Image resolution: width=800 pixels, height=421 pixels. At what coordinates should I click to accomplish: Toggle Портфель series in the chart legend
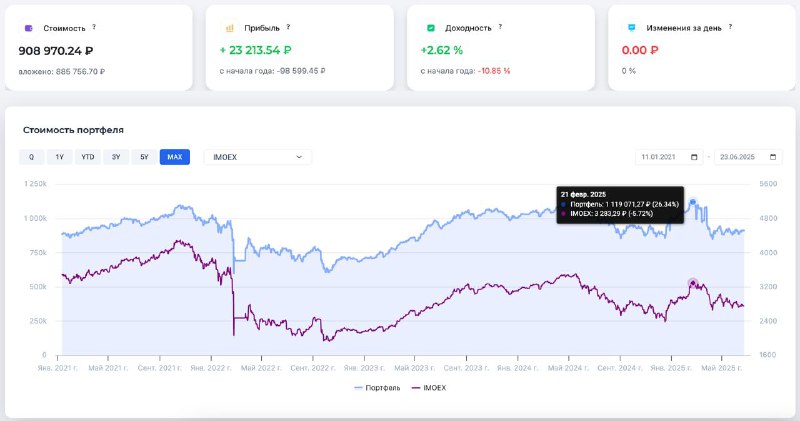377,387
